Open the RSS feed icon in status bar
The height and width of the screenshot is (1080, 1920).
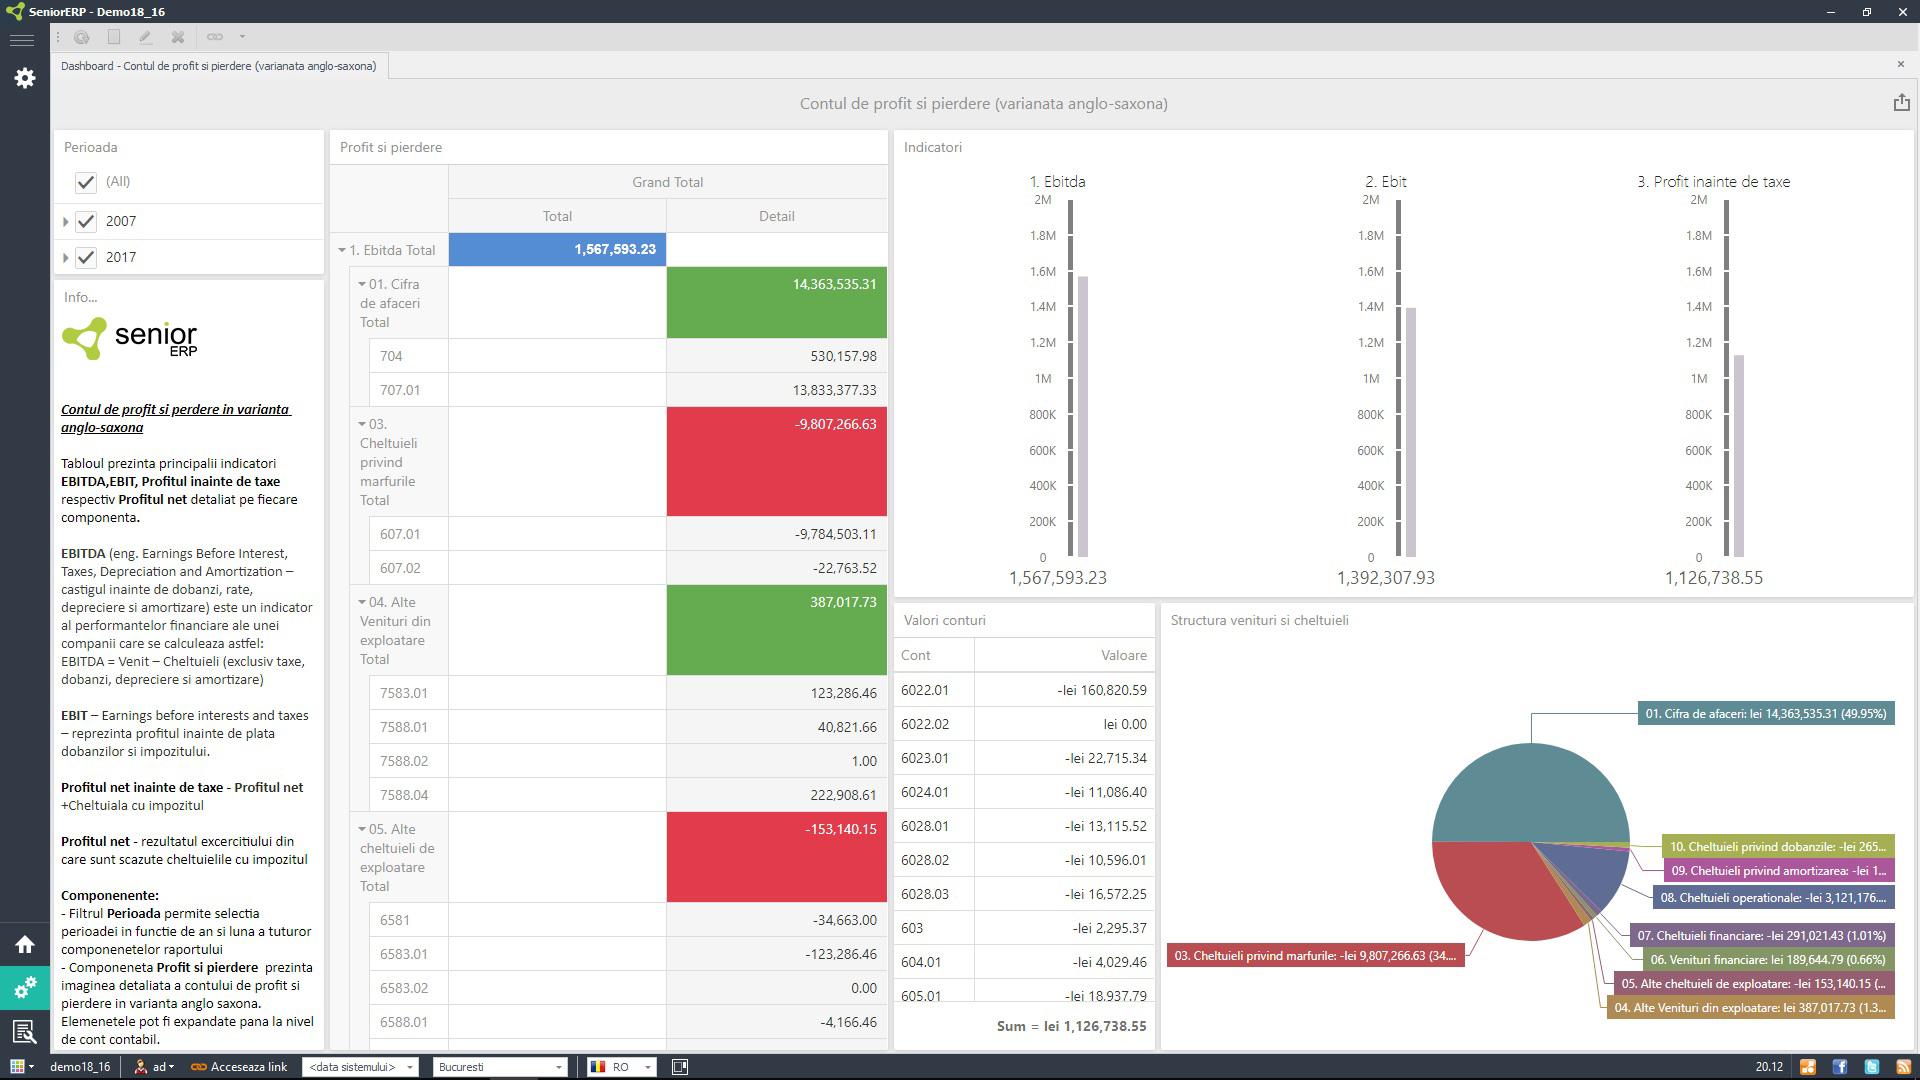click(1904, 1067)
